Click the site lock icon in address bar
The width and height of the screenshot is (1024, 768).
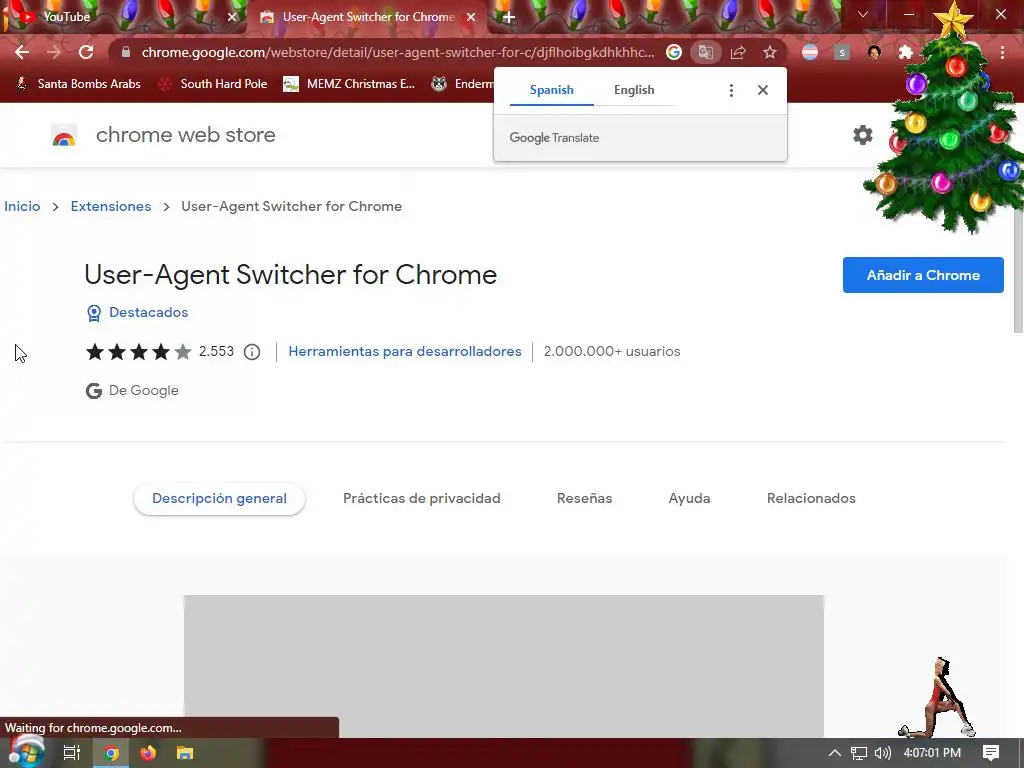126,52
